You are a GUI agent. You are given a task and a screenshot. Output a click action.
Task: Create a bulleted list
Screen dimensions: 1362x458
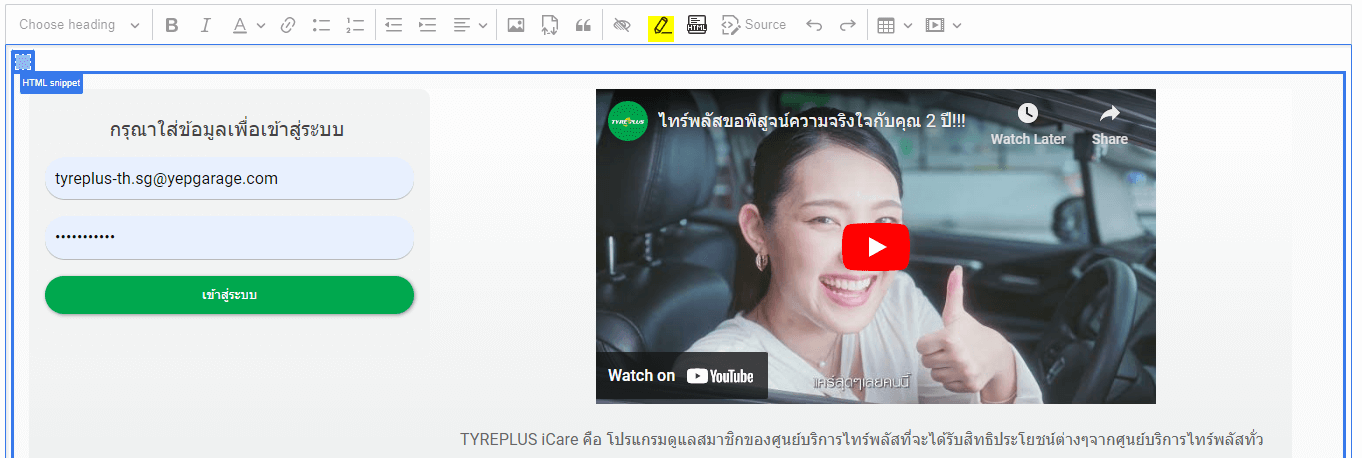coord(321,25)
